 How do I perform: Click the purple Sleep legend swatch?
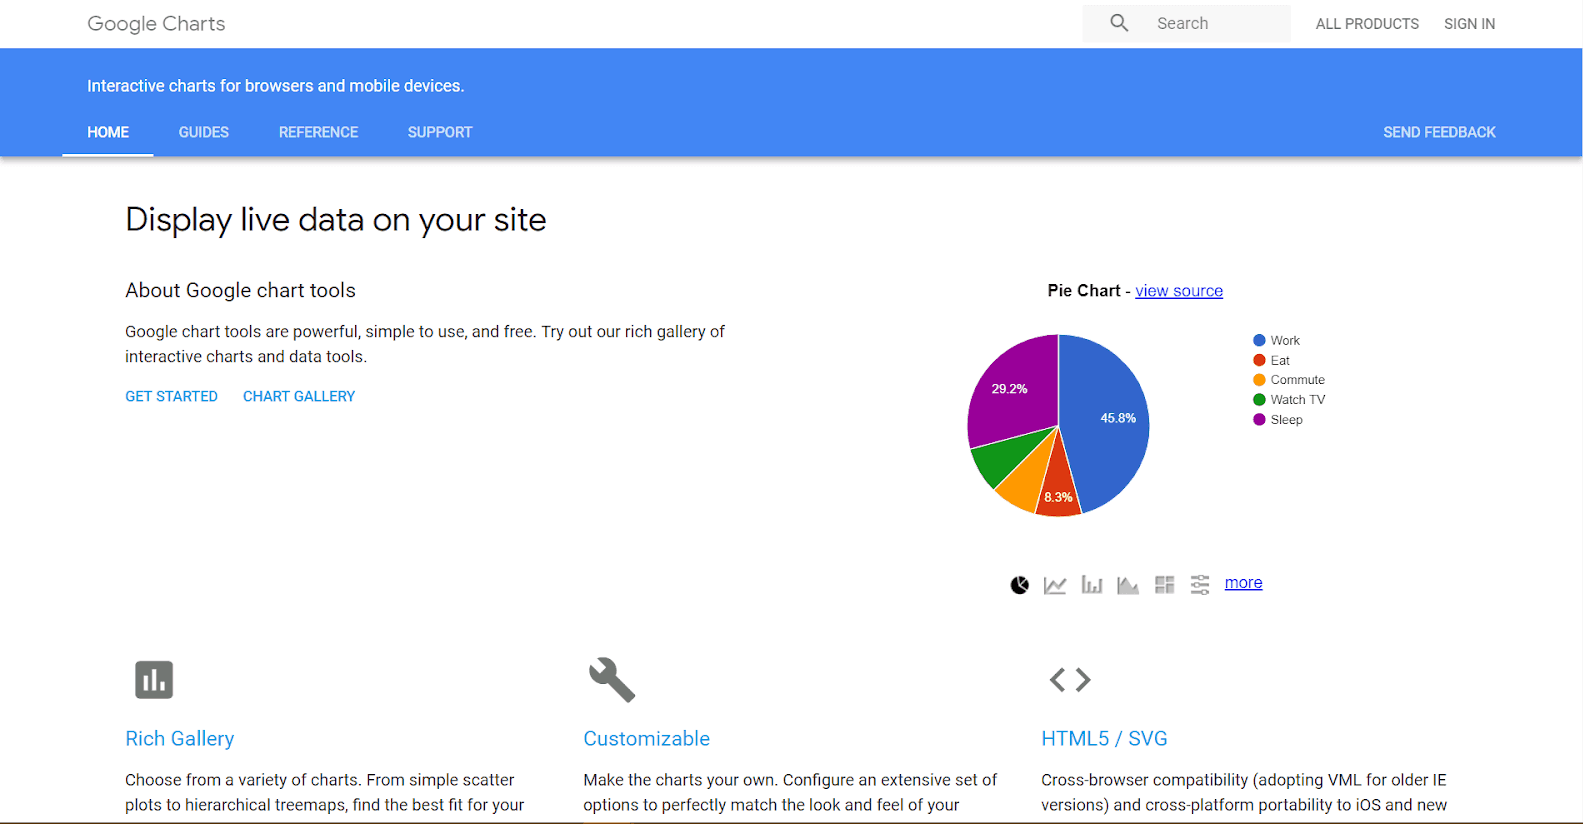(x=1259, y=419)
